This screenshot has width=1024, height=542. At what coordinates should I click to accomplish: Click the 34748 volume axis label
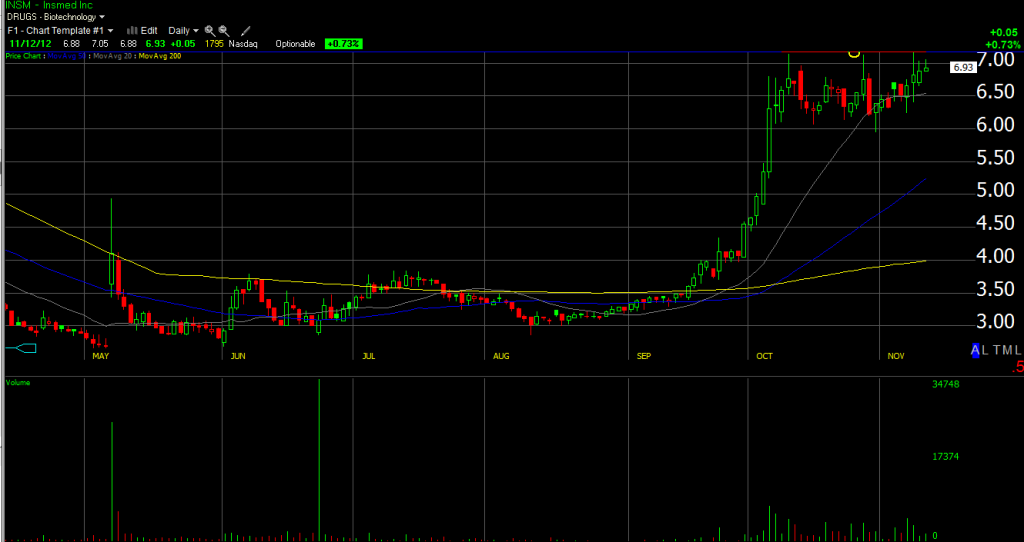point(945,385)
